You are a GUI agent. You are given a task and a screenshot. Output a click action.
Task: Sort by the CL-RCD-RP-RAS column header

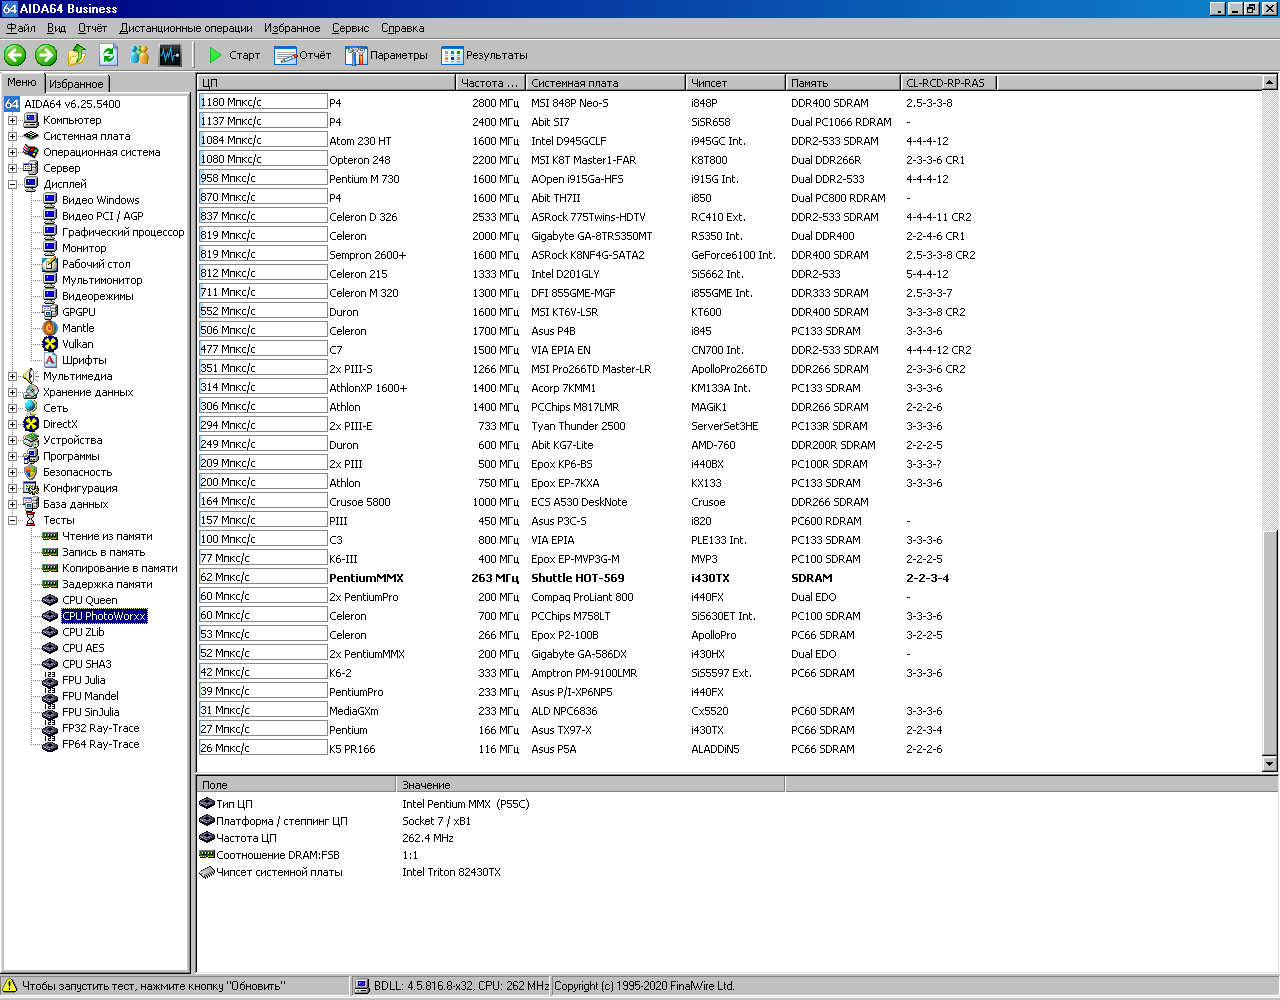pos(948,83)
